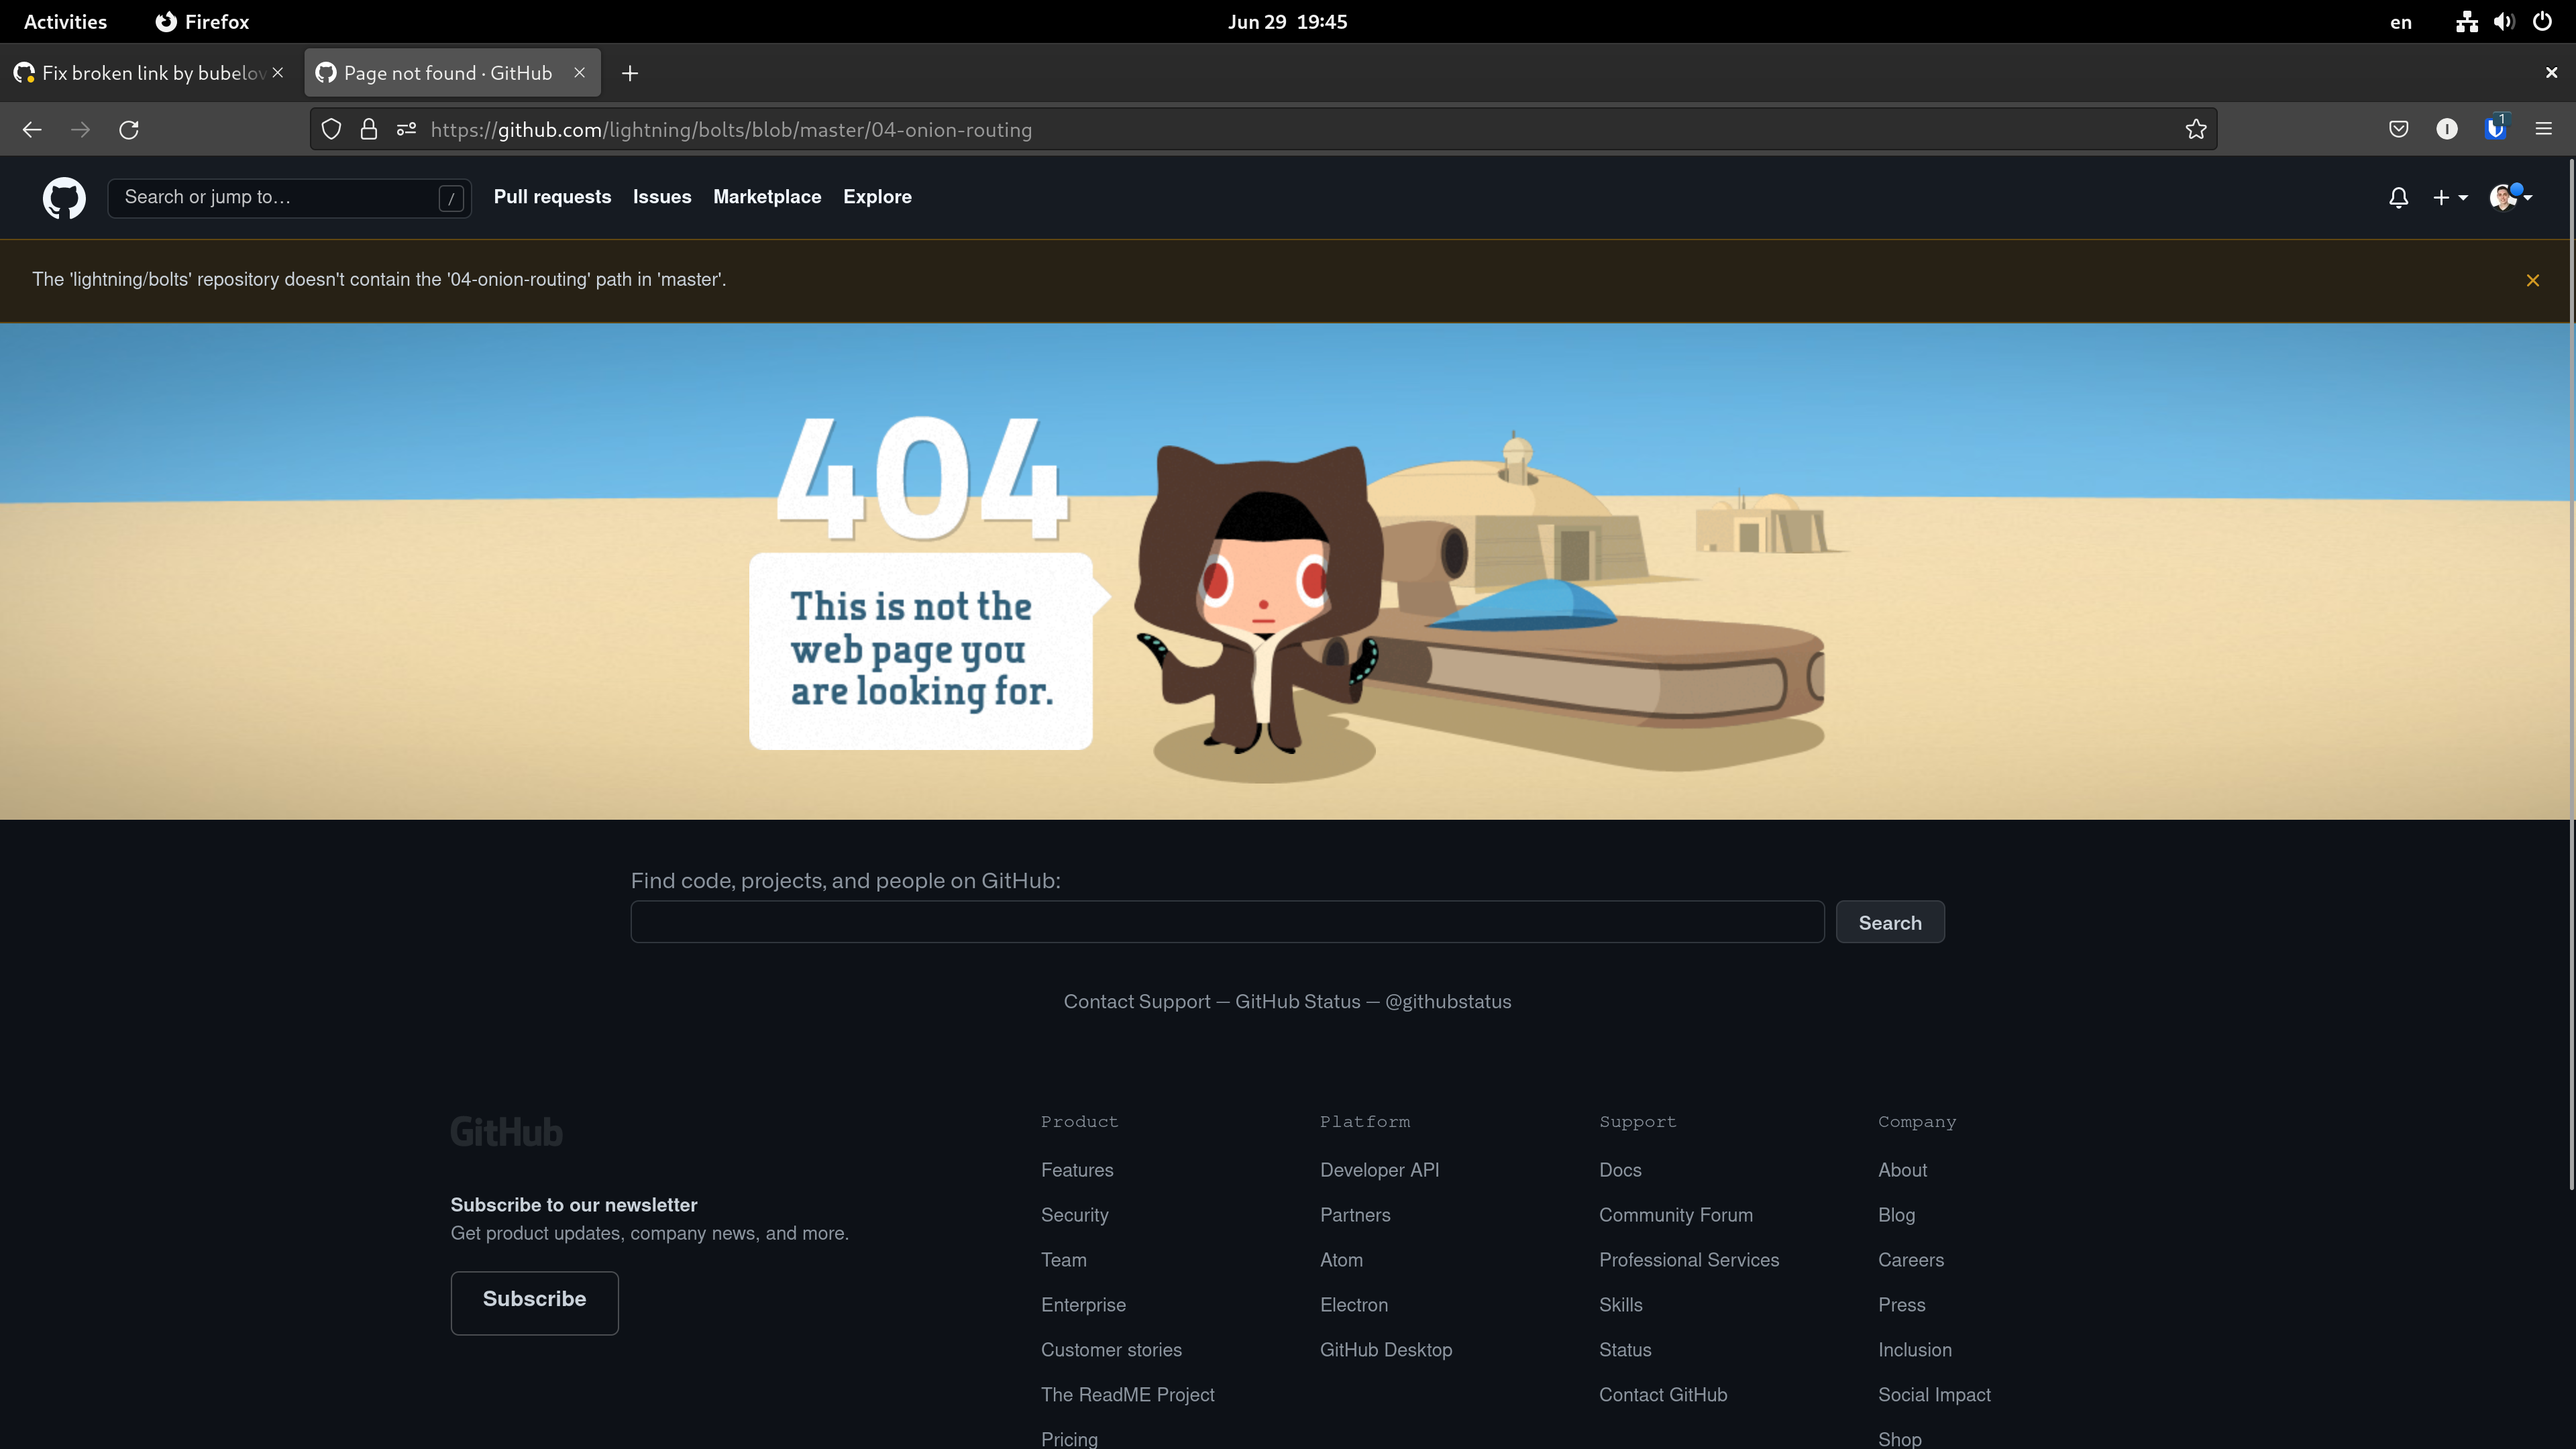Open the notifications bell

point(2398,197)
